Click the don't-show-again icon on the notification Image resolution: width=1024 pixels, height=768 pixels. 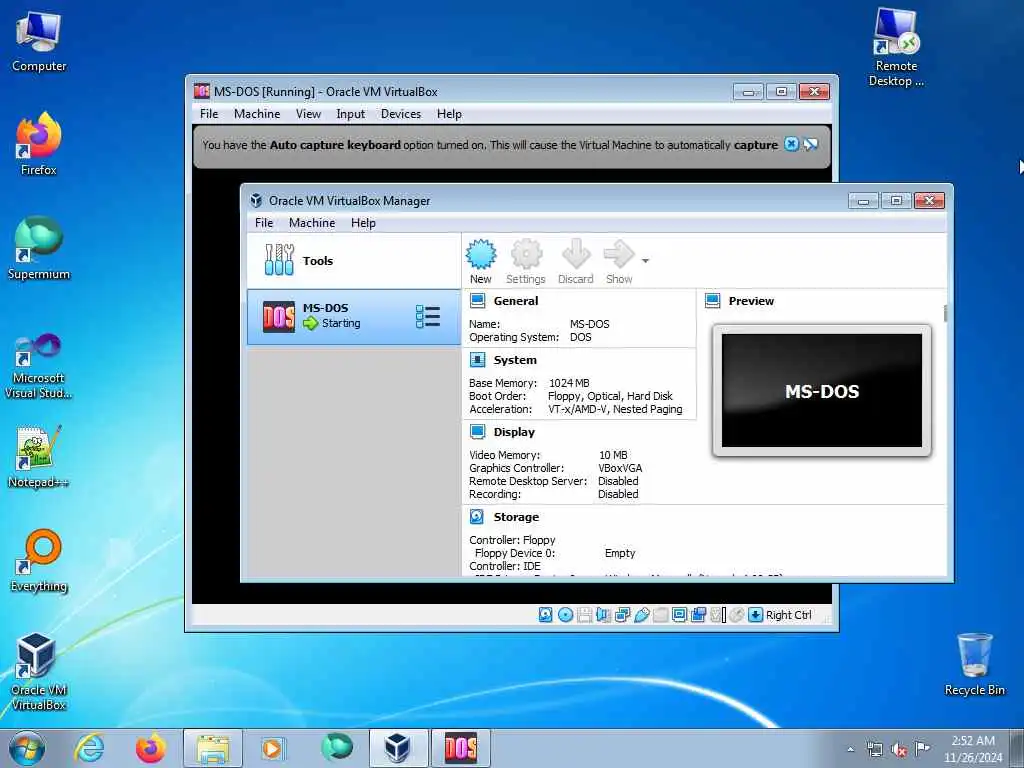810,144
